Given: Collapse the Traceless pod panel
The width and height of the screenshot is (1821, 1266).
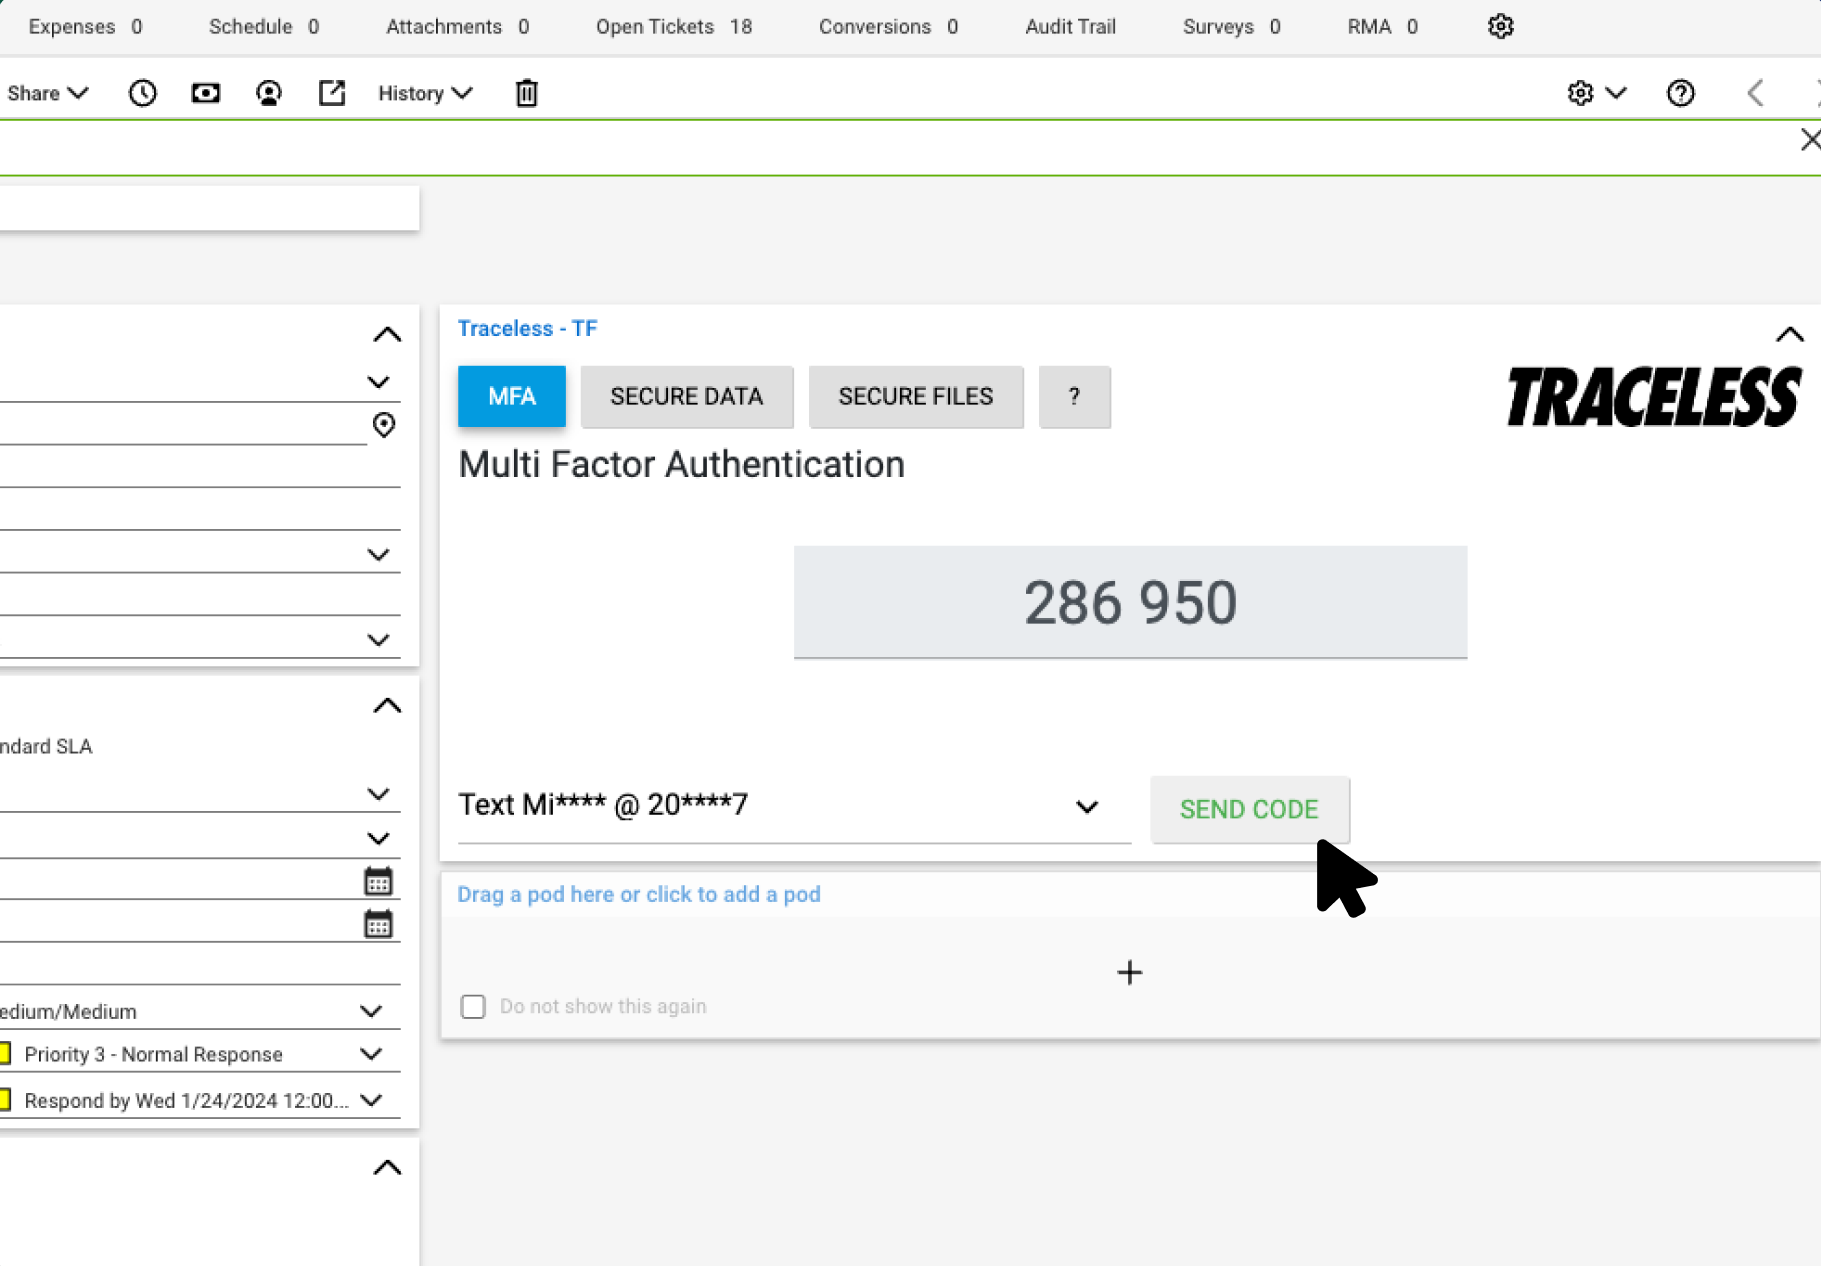Looking at the screenshot, I should pos(1789,334).
